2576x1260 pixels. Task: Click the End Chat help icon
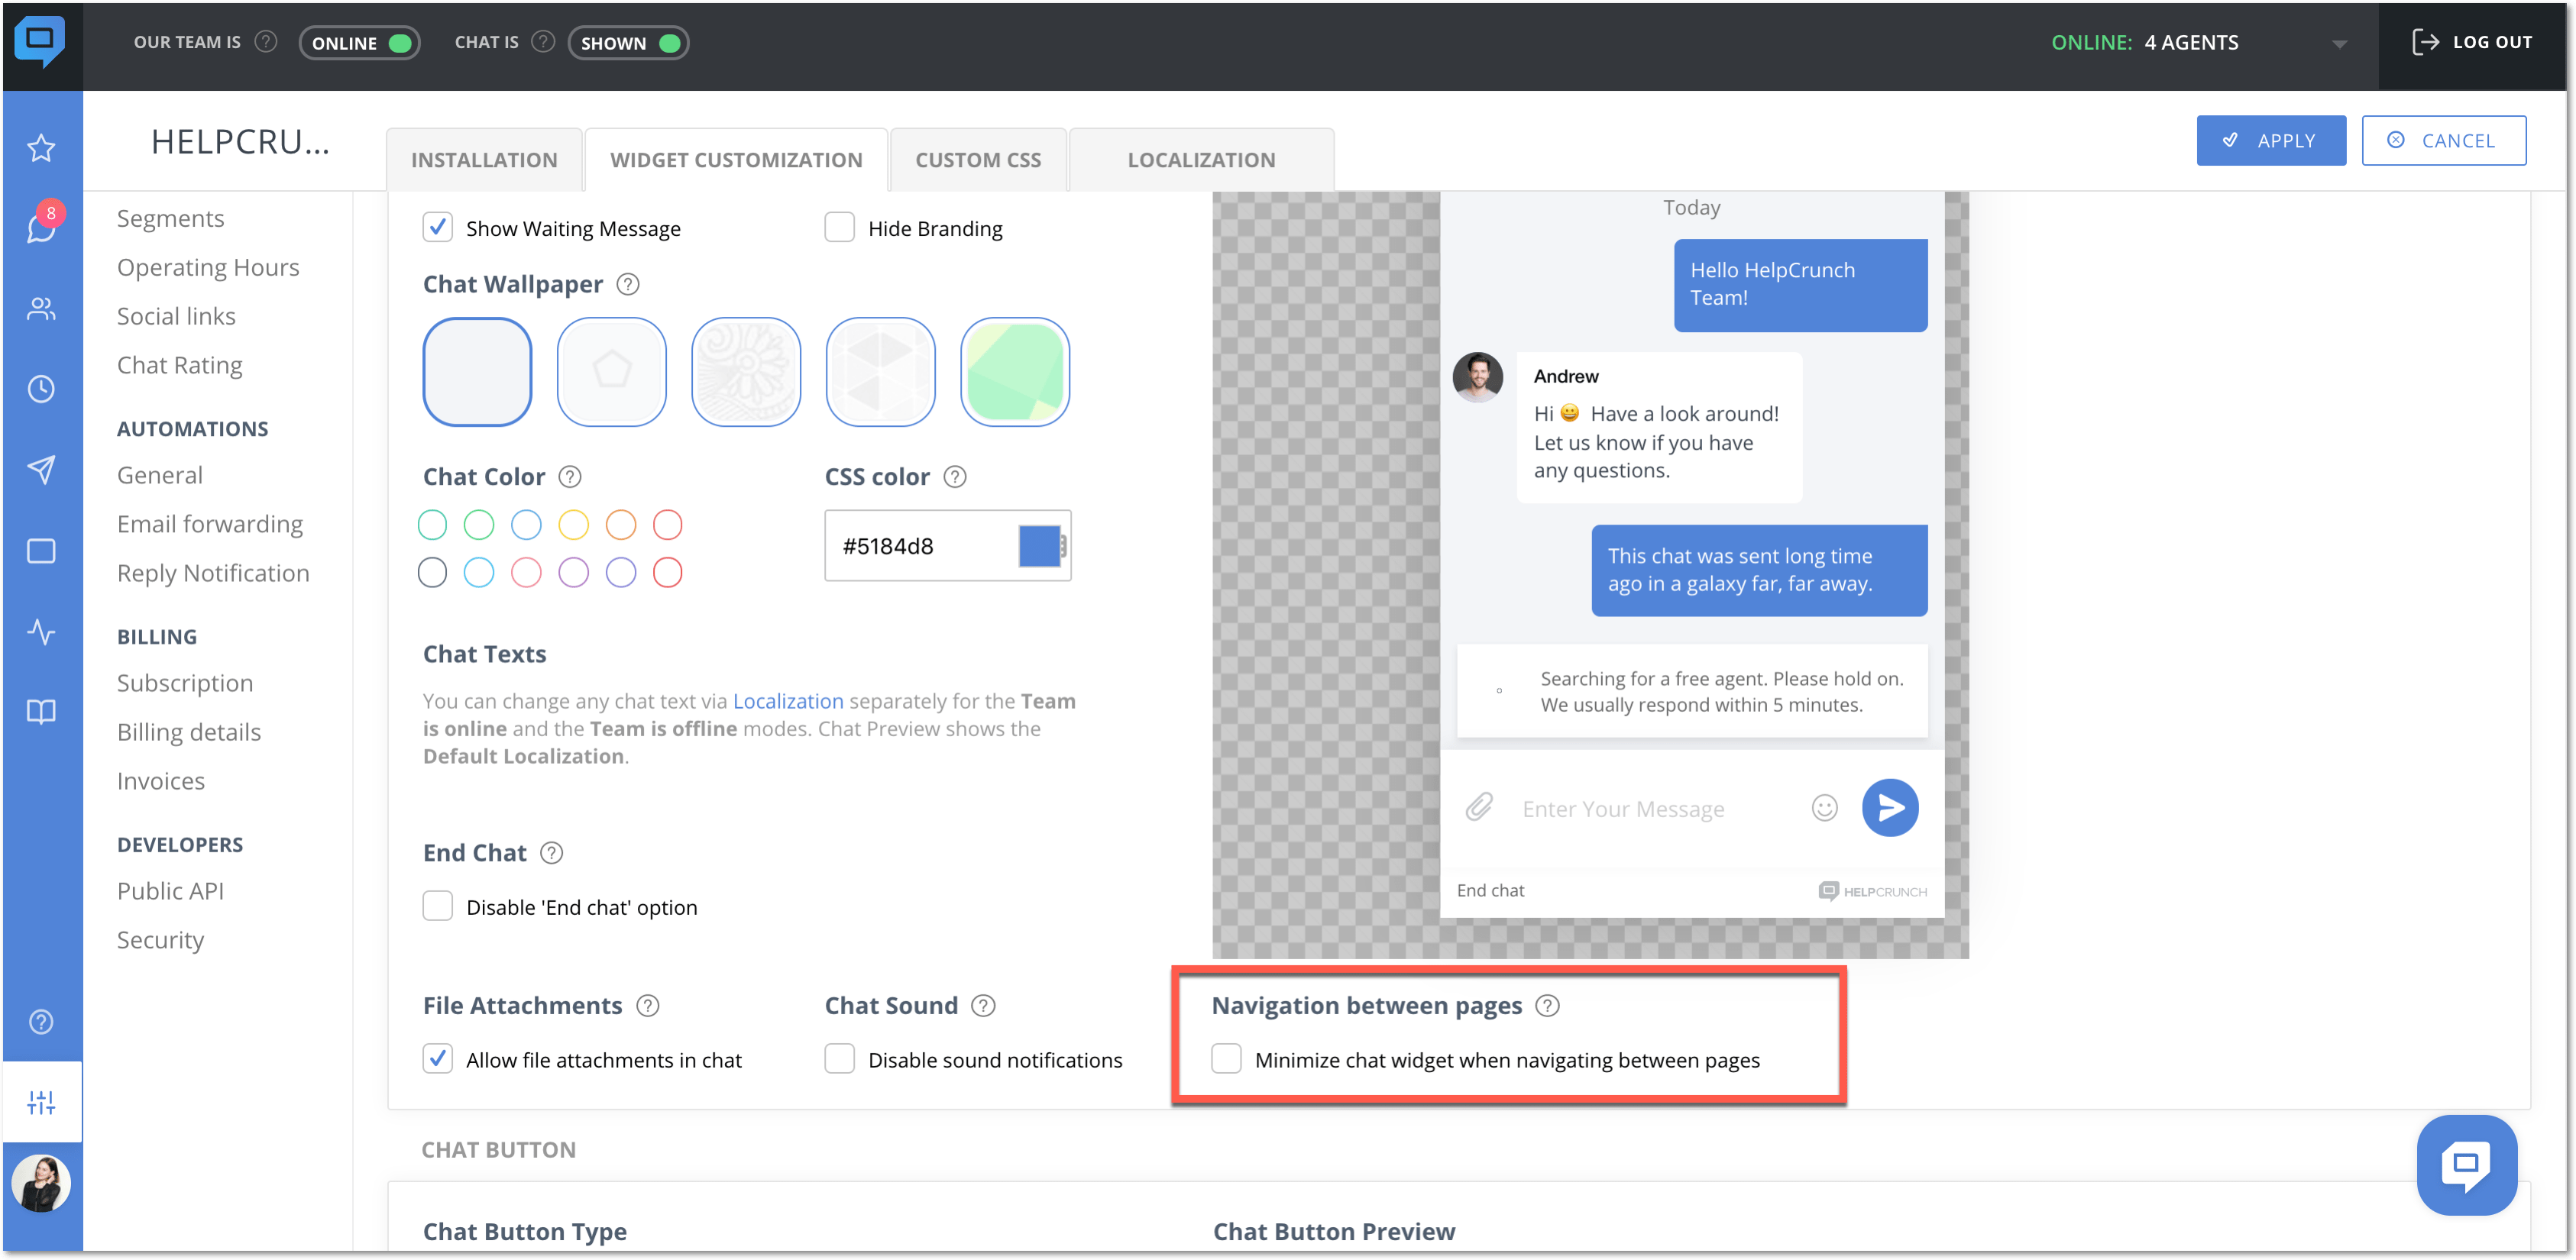pos(551,852)
